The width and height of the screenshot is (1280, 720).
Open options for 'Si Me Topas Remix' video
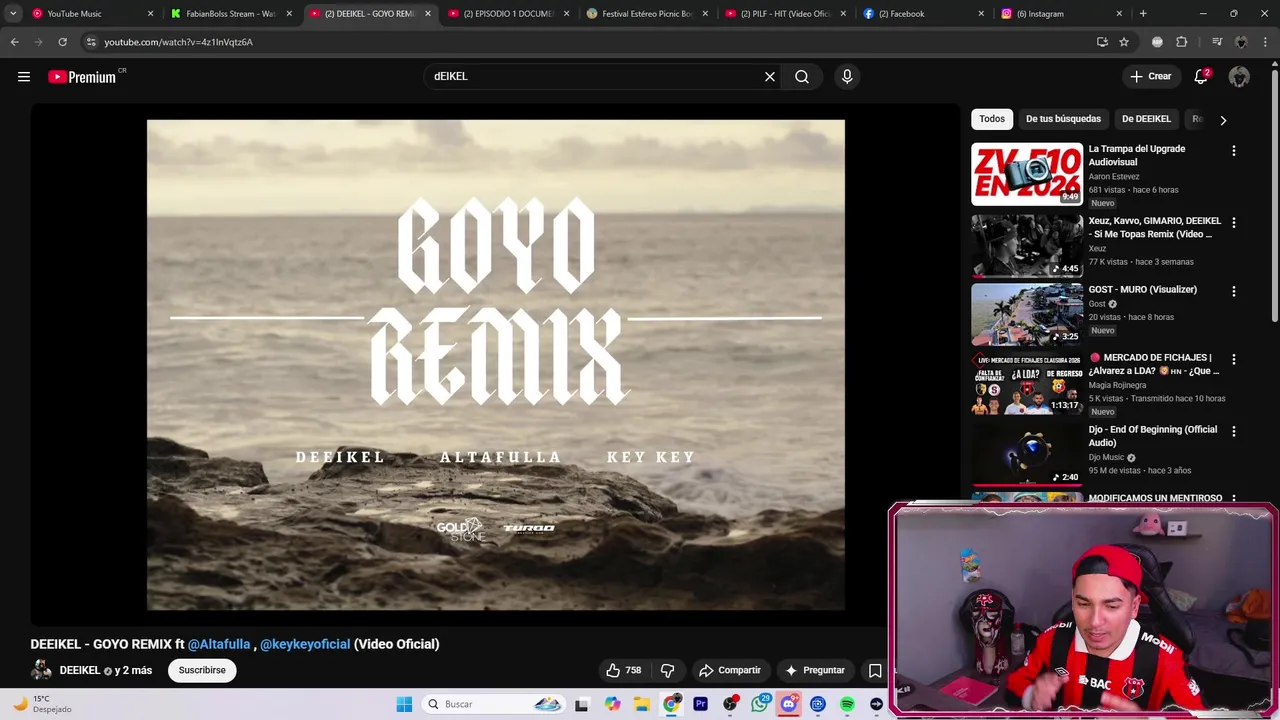[x=1233, y=223]
